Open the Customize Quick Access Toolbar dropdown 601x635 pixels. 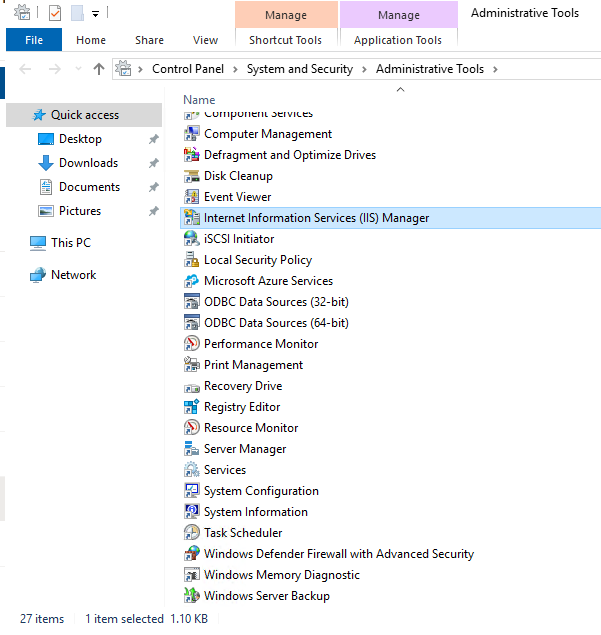[96, 14]
